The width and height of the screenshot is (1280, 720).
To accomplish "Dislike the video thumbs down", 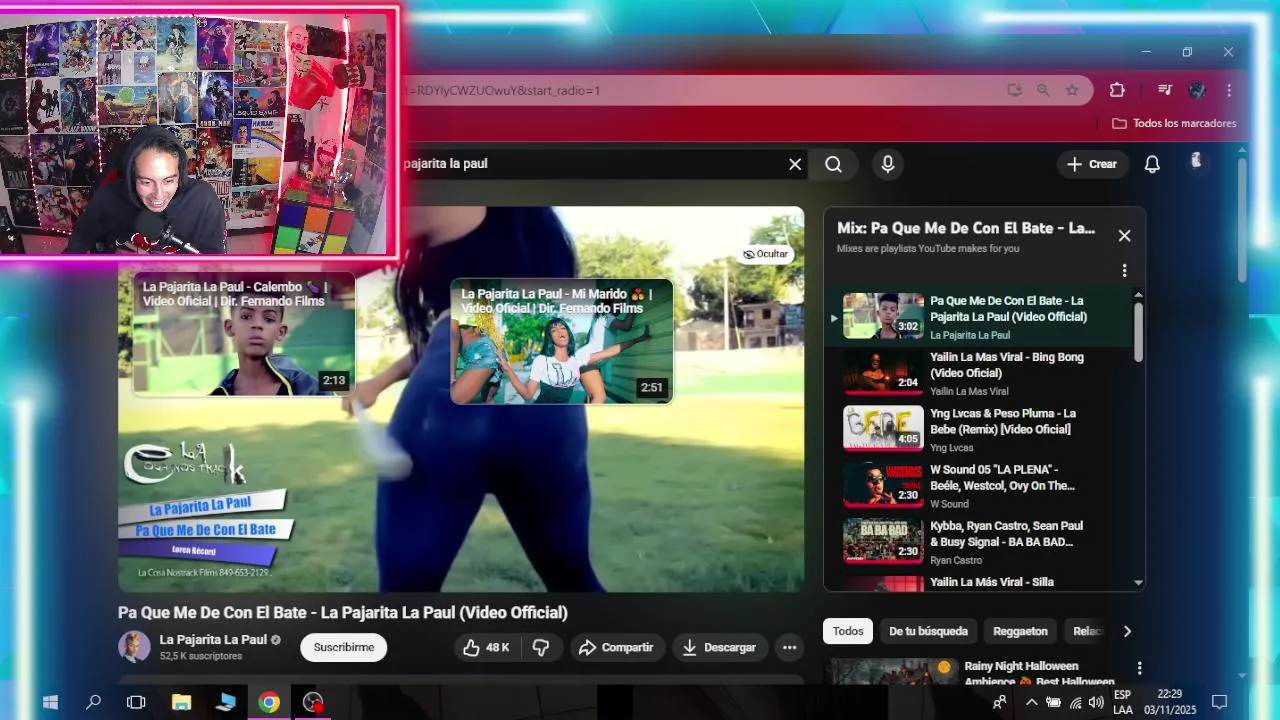I will 541,647.
